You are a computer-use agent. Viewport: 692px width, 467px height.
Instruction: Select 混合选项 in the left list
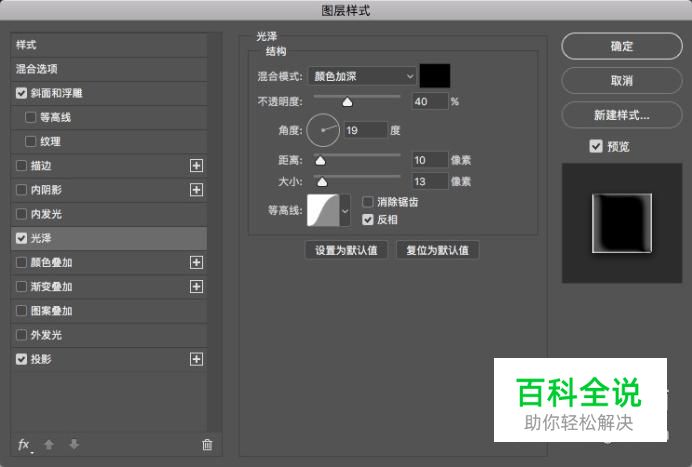tap(109, 69)
